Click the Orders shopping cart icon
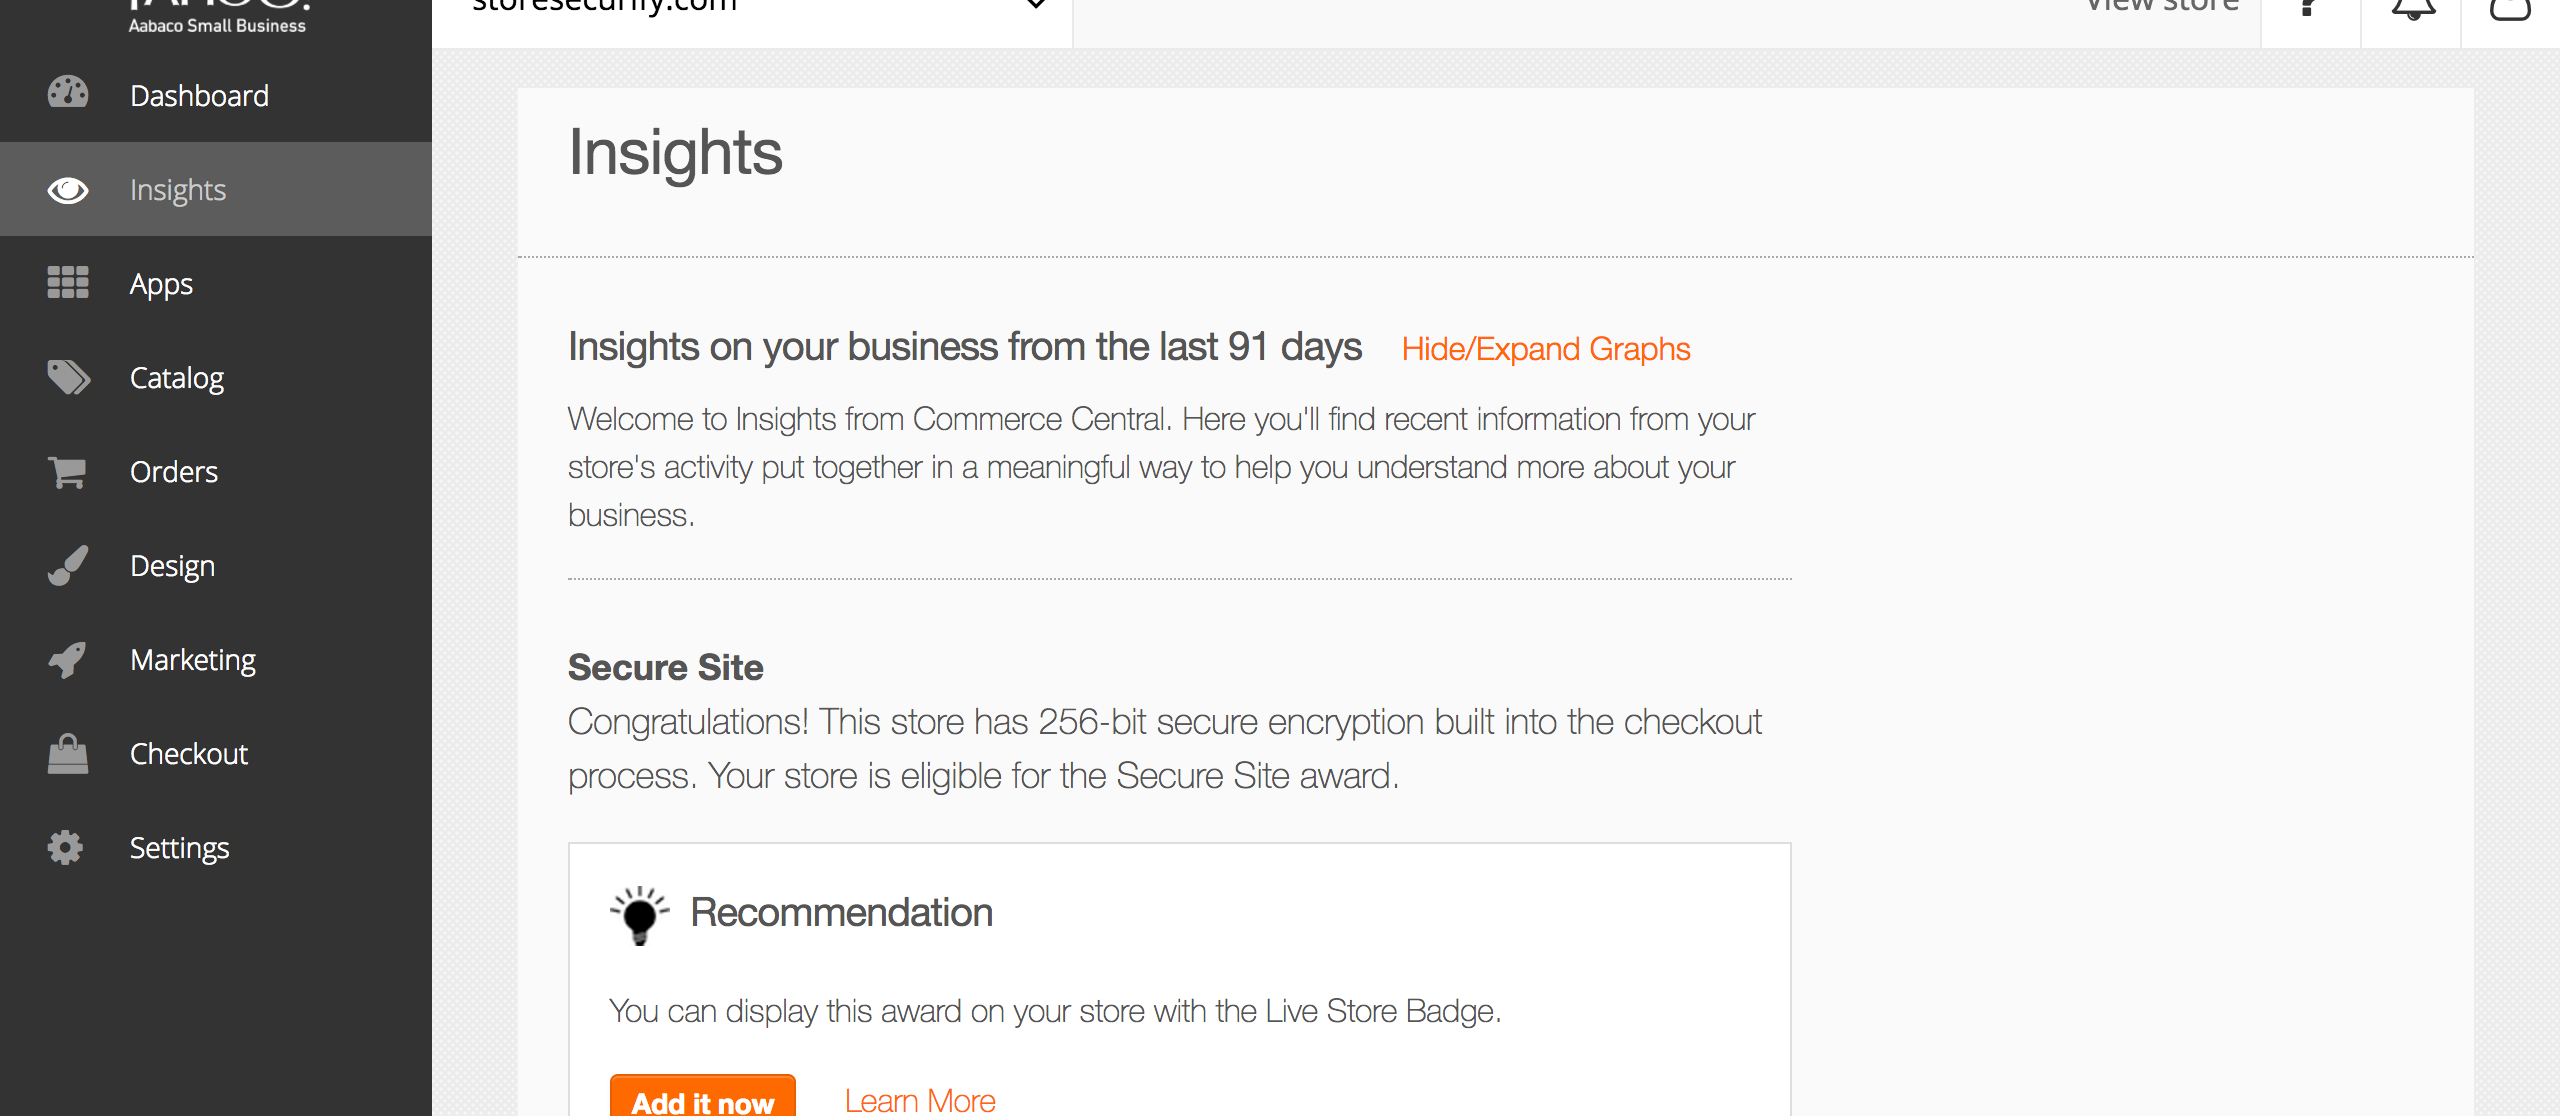The height and width of the screenshot is (1116, 2560). click(68, 471)
